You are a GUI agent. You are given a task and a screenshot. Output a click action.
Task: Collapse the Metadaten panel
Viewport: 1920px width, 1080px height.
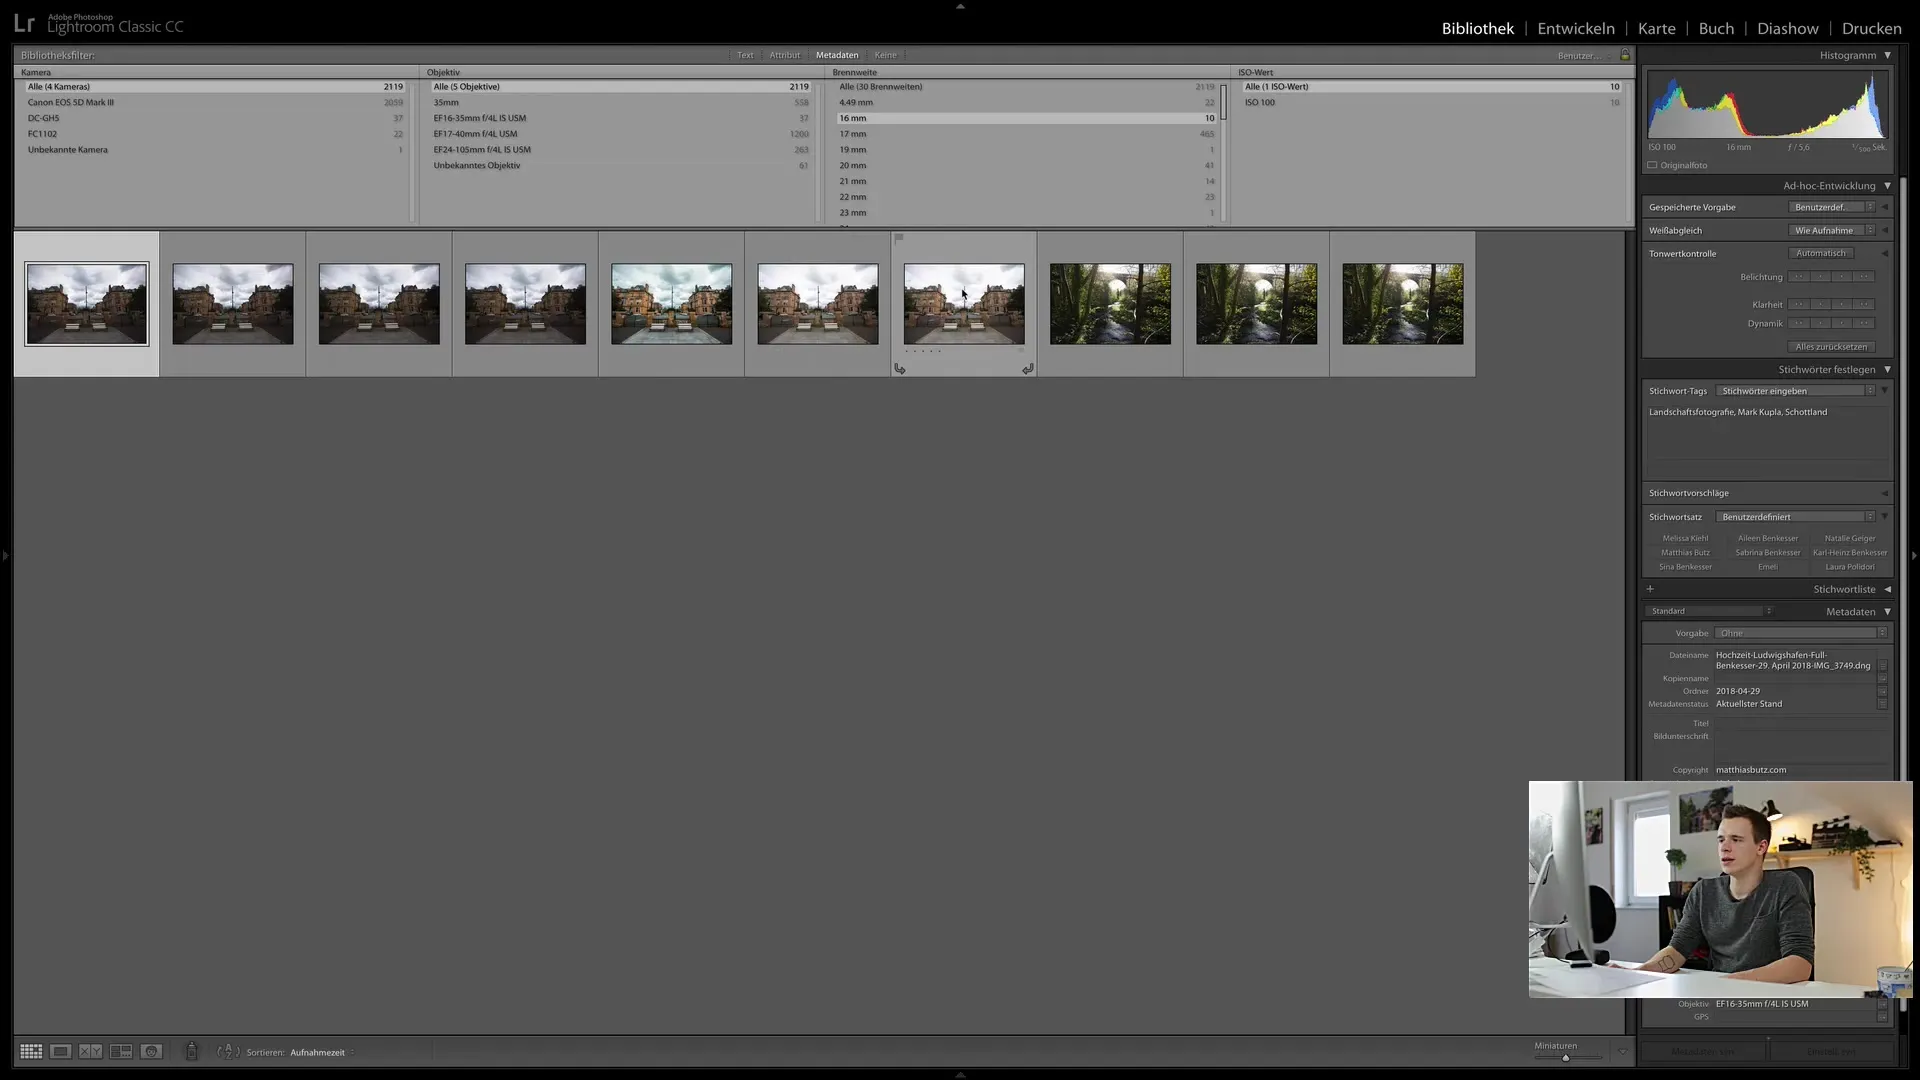(1887, 612)
